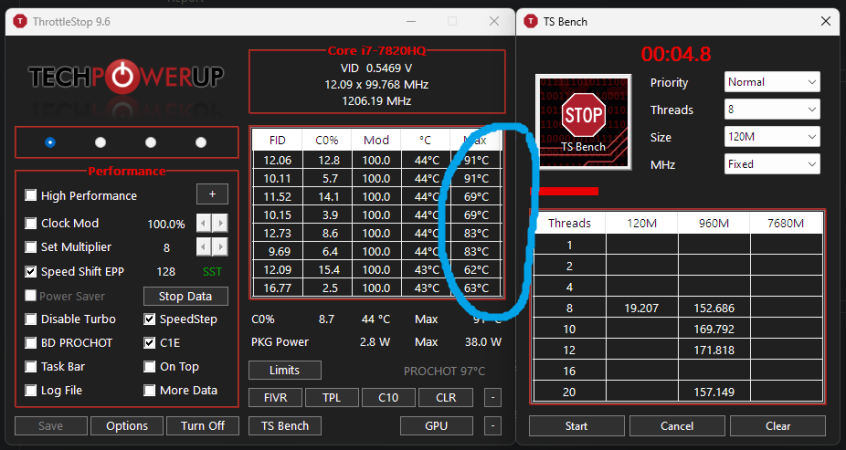The height and width of the screenshot is (450, 846).
Task: Click the GPU button
Action: (x=436, y=426)
